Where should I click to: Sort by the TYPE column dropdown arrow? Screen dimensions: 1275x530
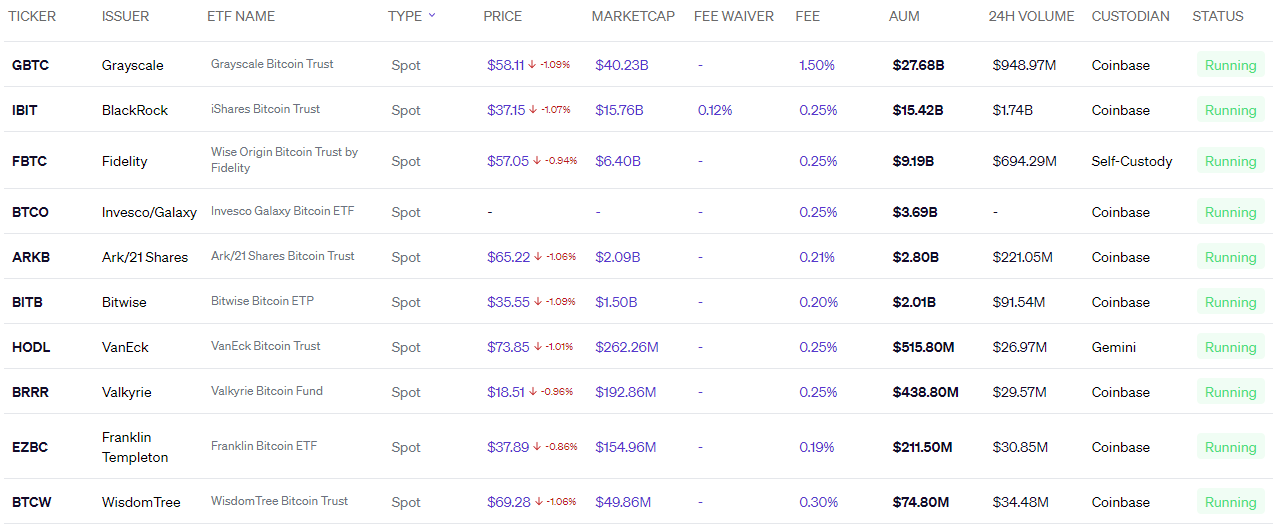pyautogui.click(x=432, y=16)
